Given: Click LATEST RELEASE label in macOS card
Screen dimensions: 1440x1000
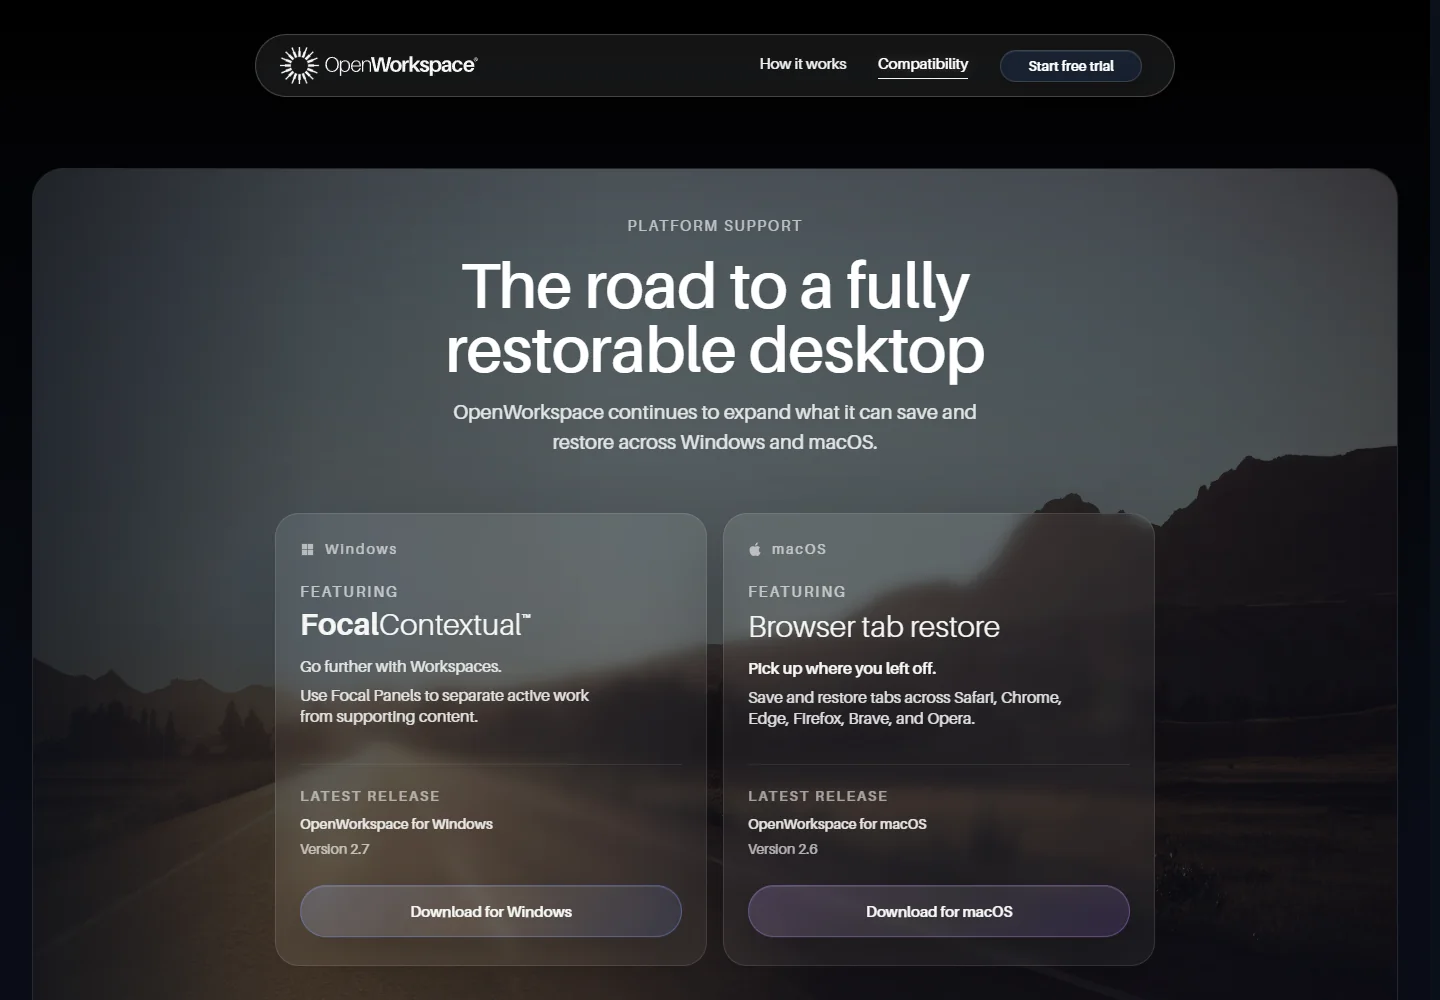Looking at the screenshot, I should (x=818, y=796).
